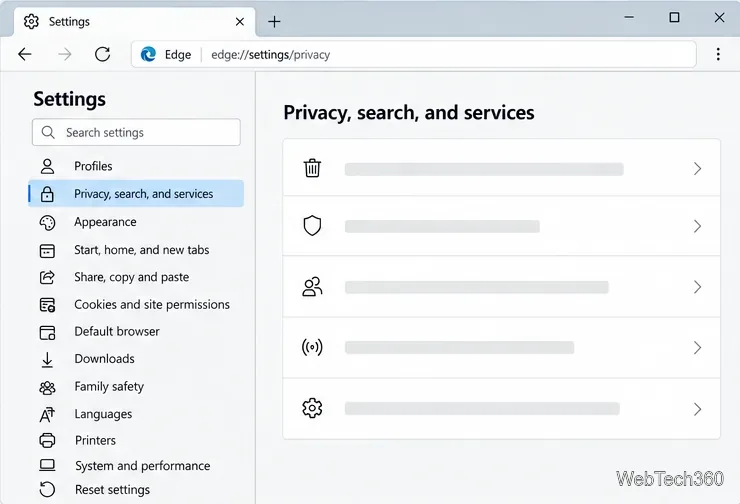Maximize the Edge window

pyautogui.click(x=674, y=17)
